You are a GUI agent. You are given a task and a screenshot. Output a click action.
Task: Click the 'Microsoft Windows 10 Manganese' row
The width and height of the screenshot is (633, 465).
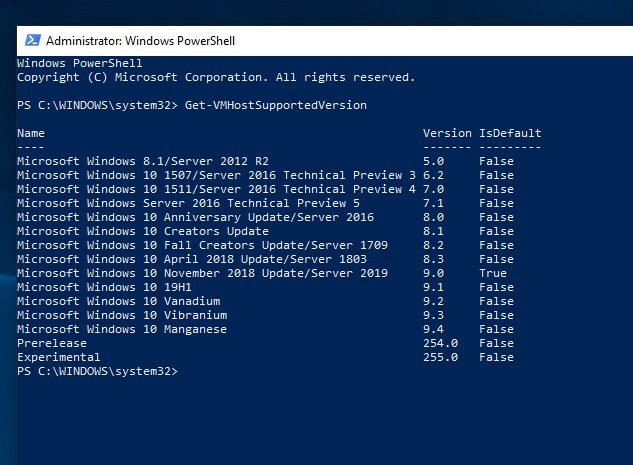coord(122,329)
